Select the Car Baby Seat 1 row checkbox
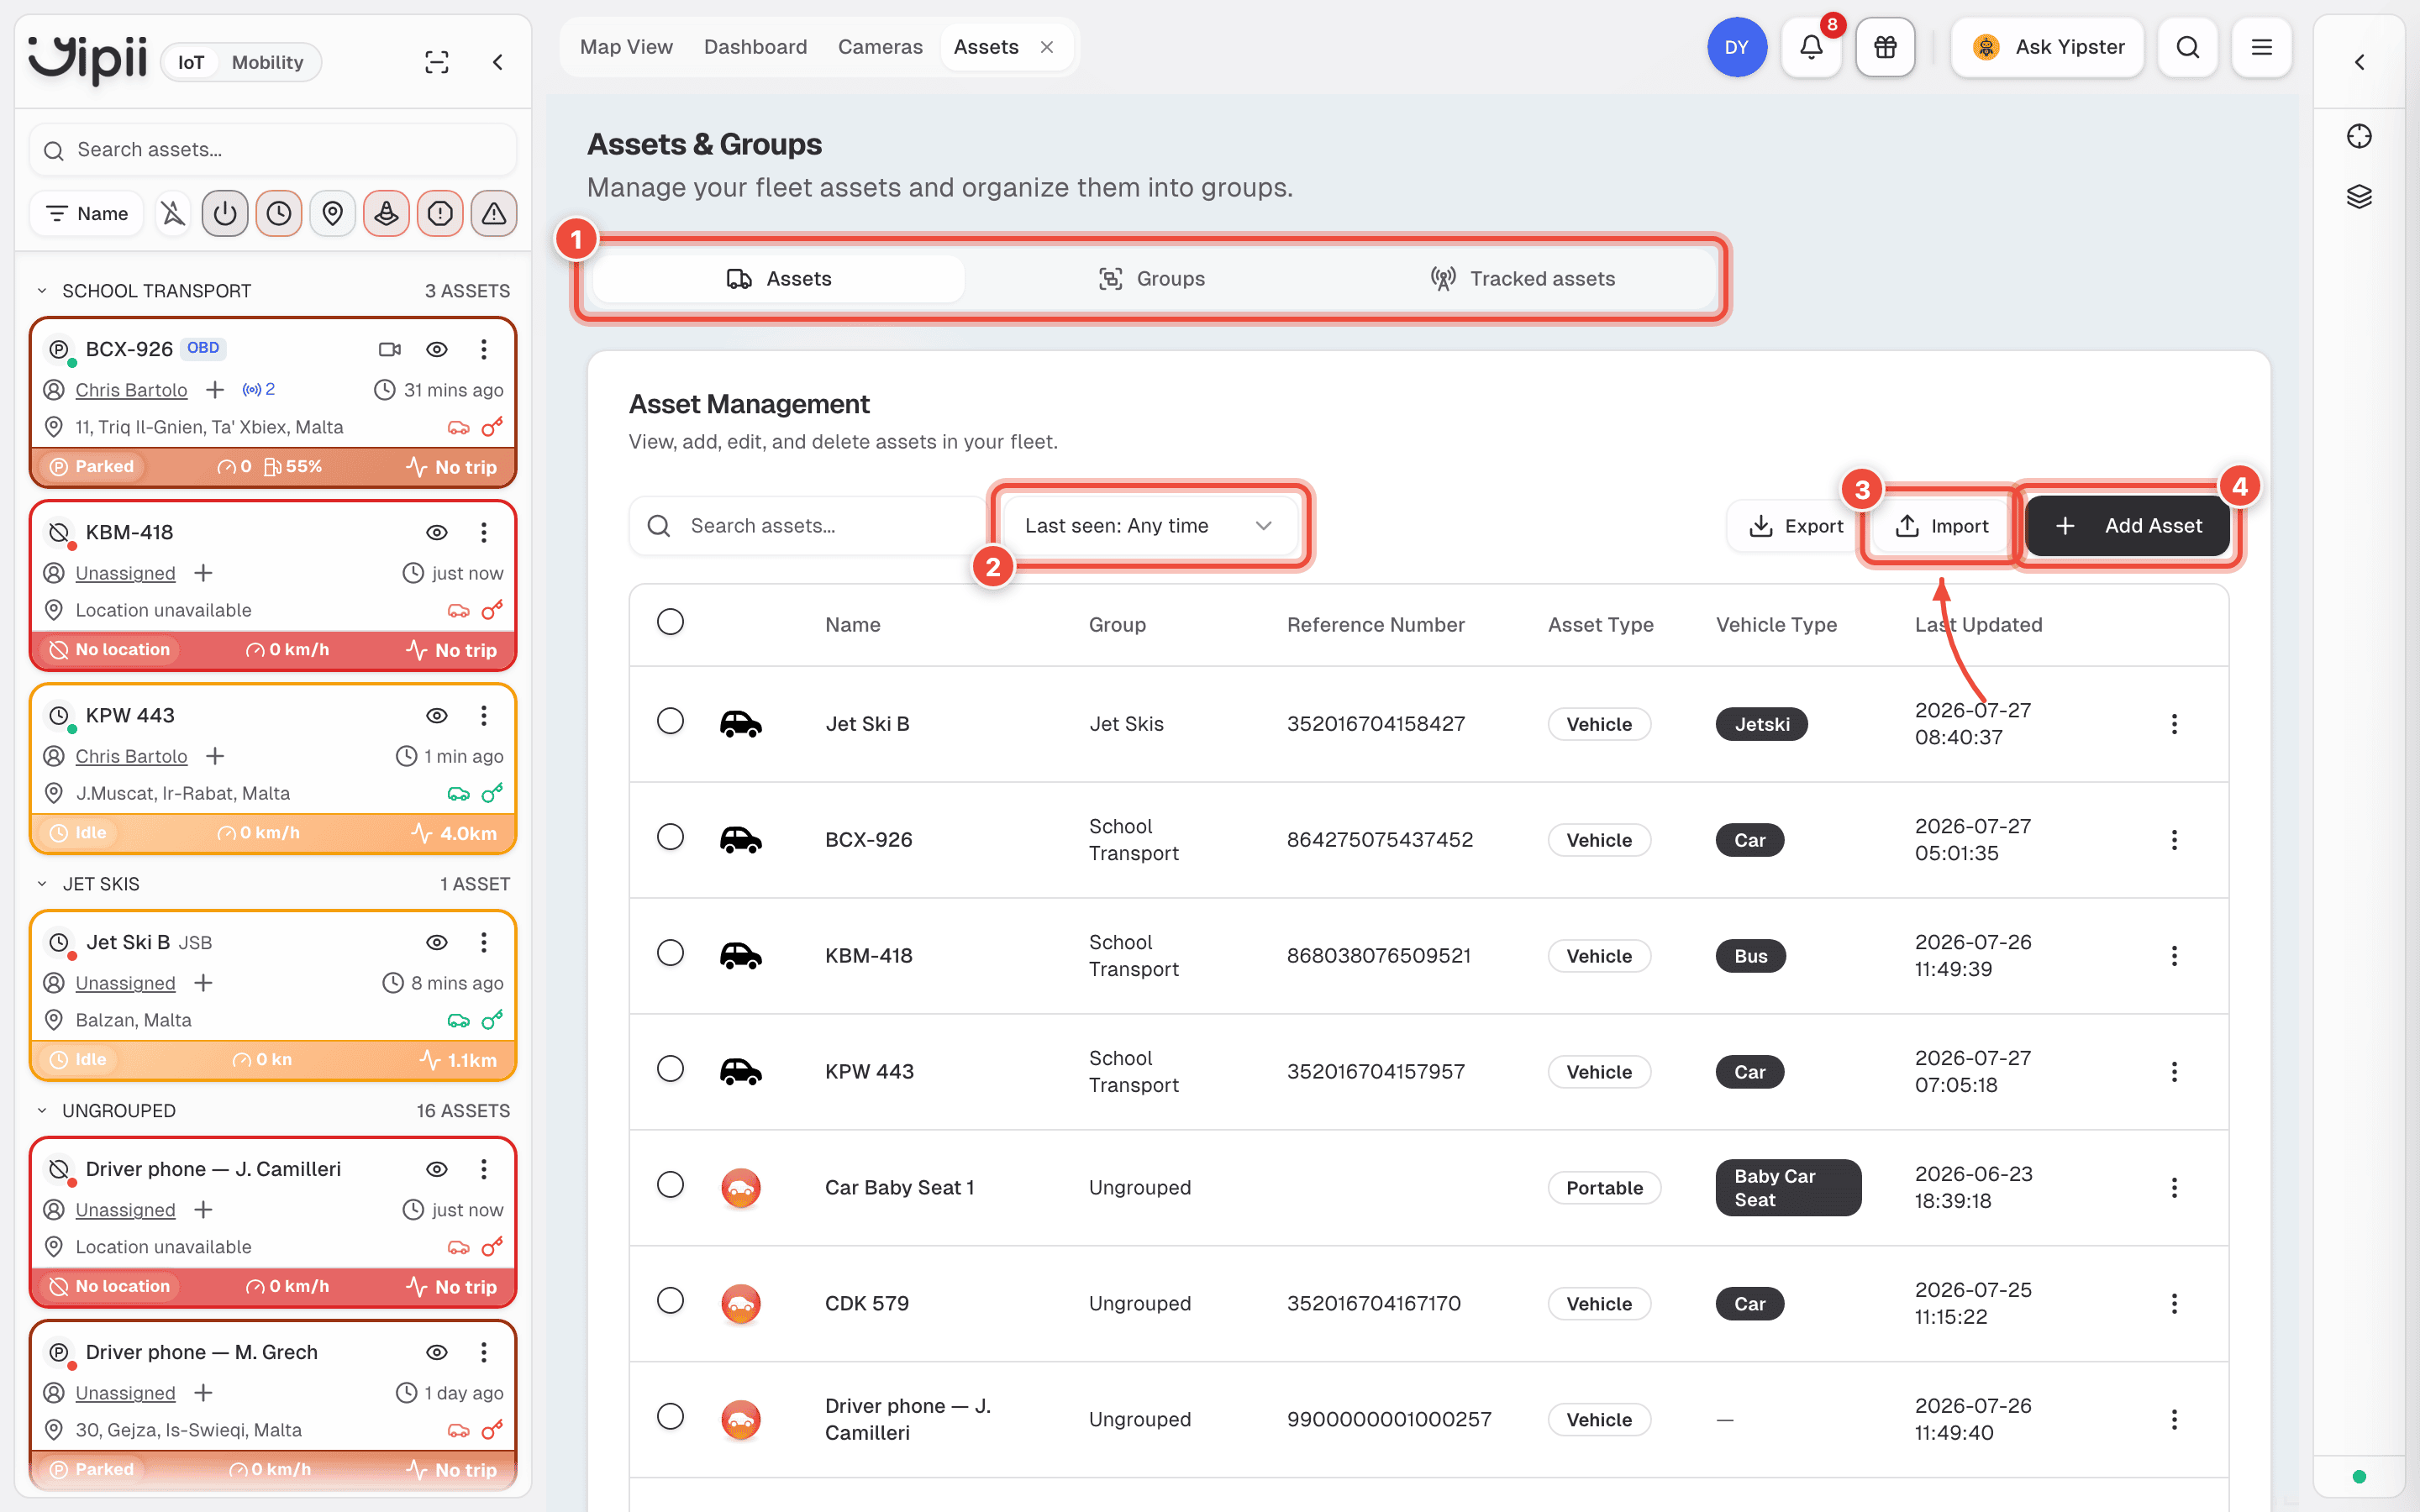The height and width of the screenshot is (1512, 2420). coord(670,1185)
